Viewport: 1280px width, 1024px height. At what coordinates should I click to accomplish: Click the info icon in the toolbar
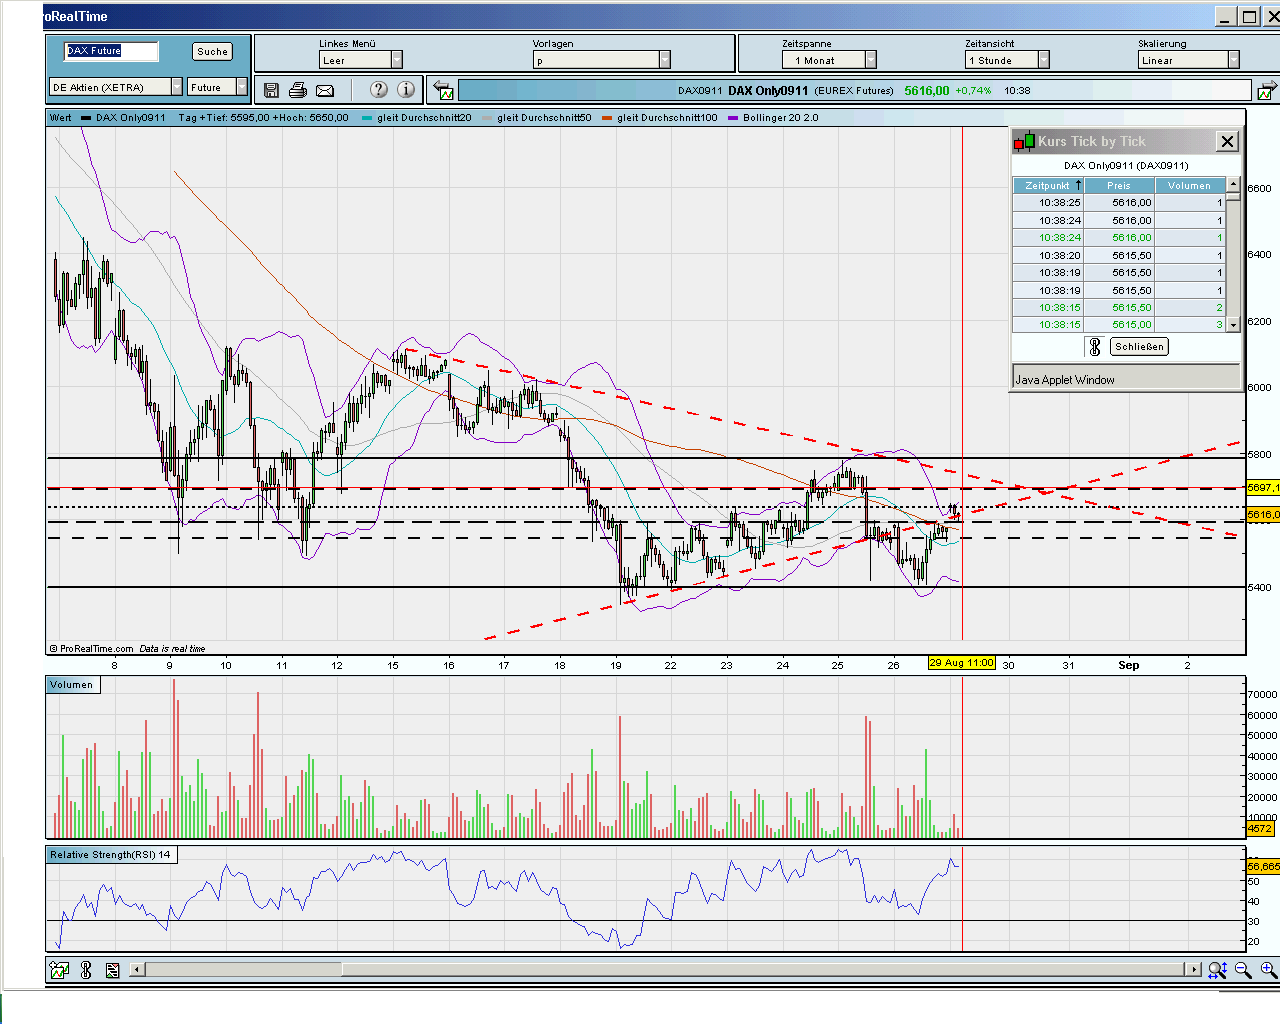(x=407, y=90)
